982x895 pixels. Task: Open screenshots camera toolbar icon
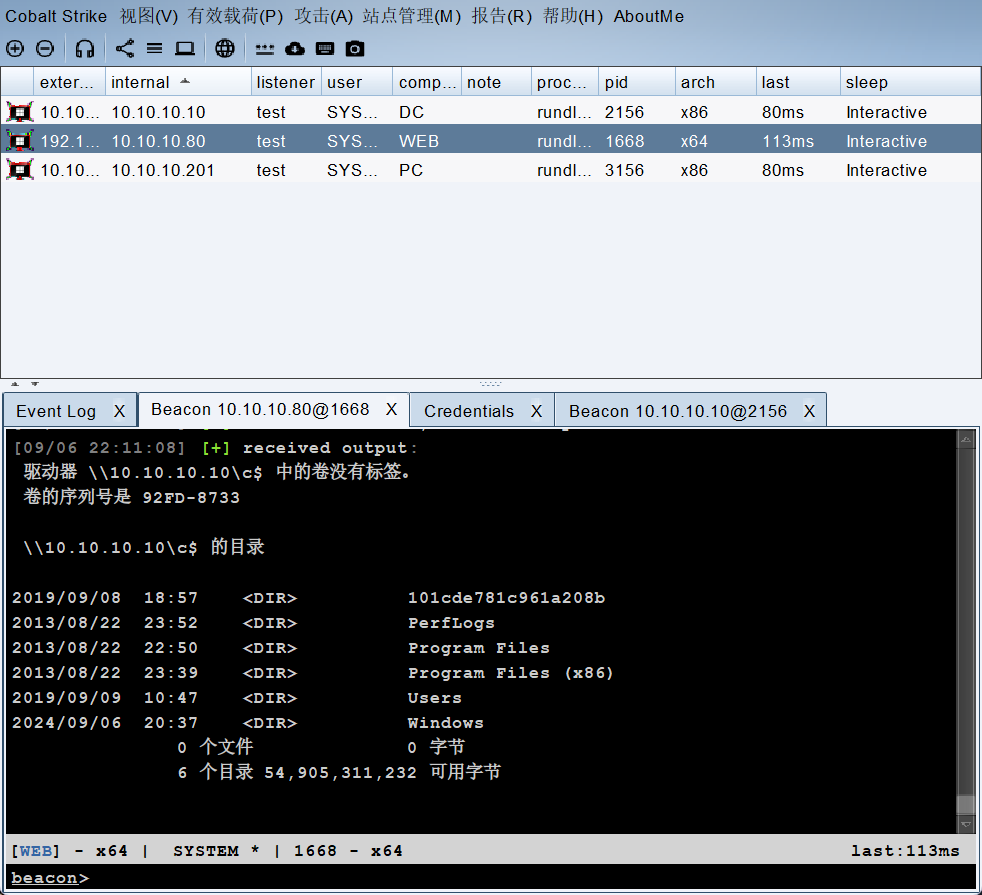(354, 48)
